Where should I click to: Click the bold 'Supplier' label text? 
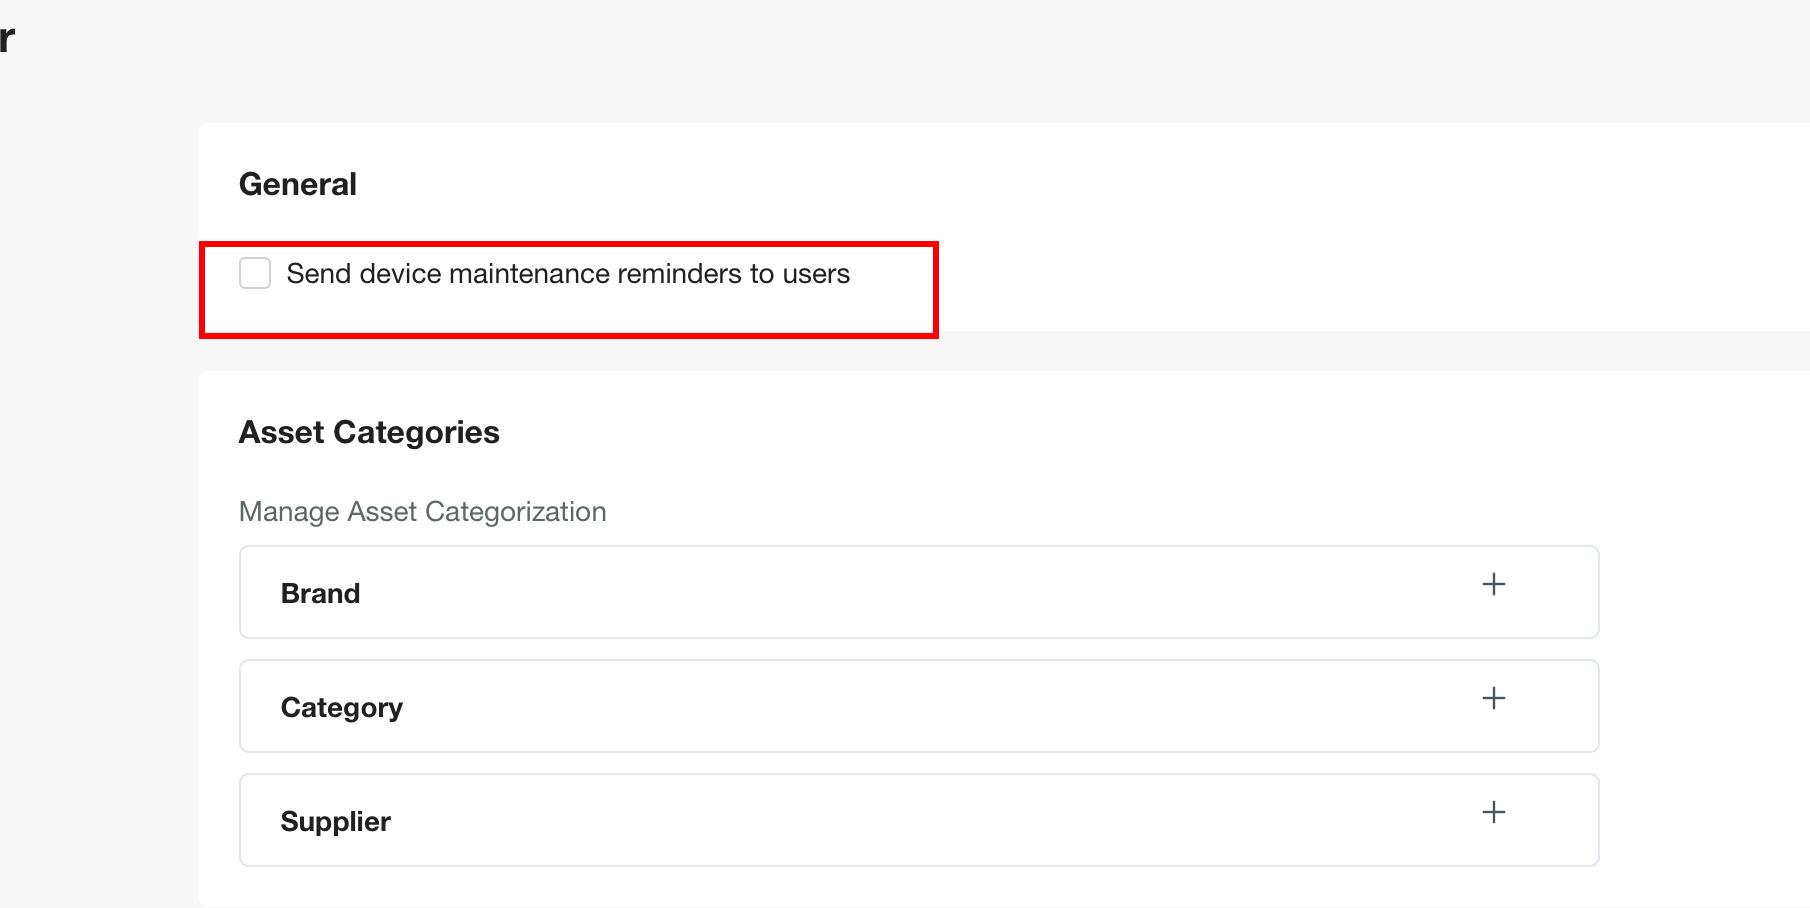point(335,821)
